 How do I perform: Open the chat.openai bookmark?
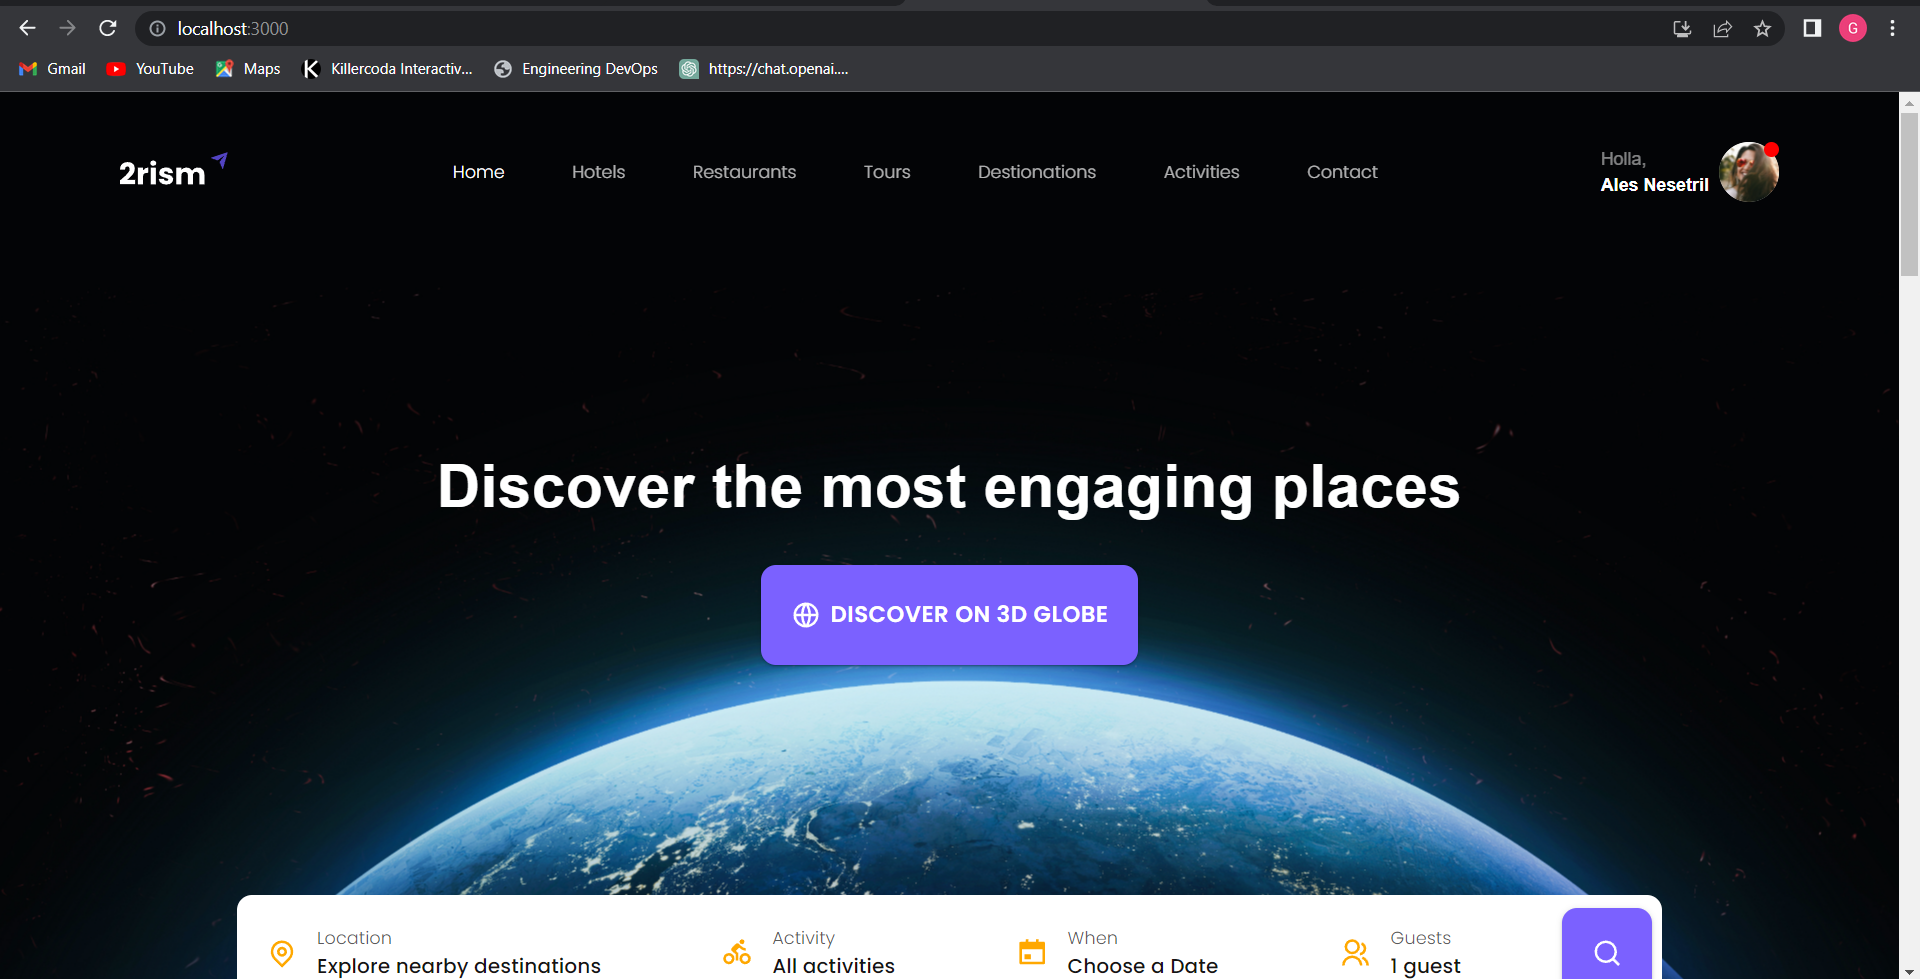coord(764,69)
